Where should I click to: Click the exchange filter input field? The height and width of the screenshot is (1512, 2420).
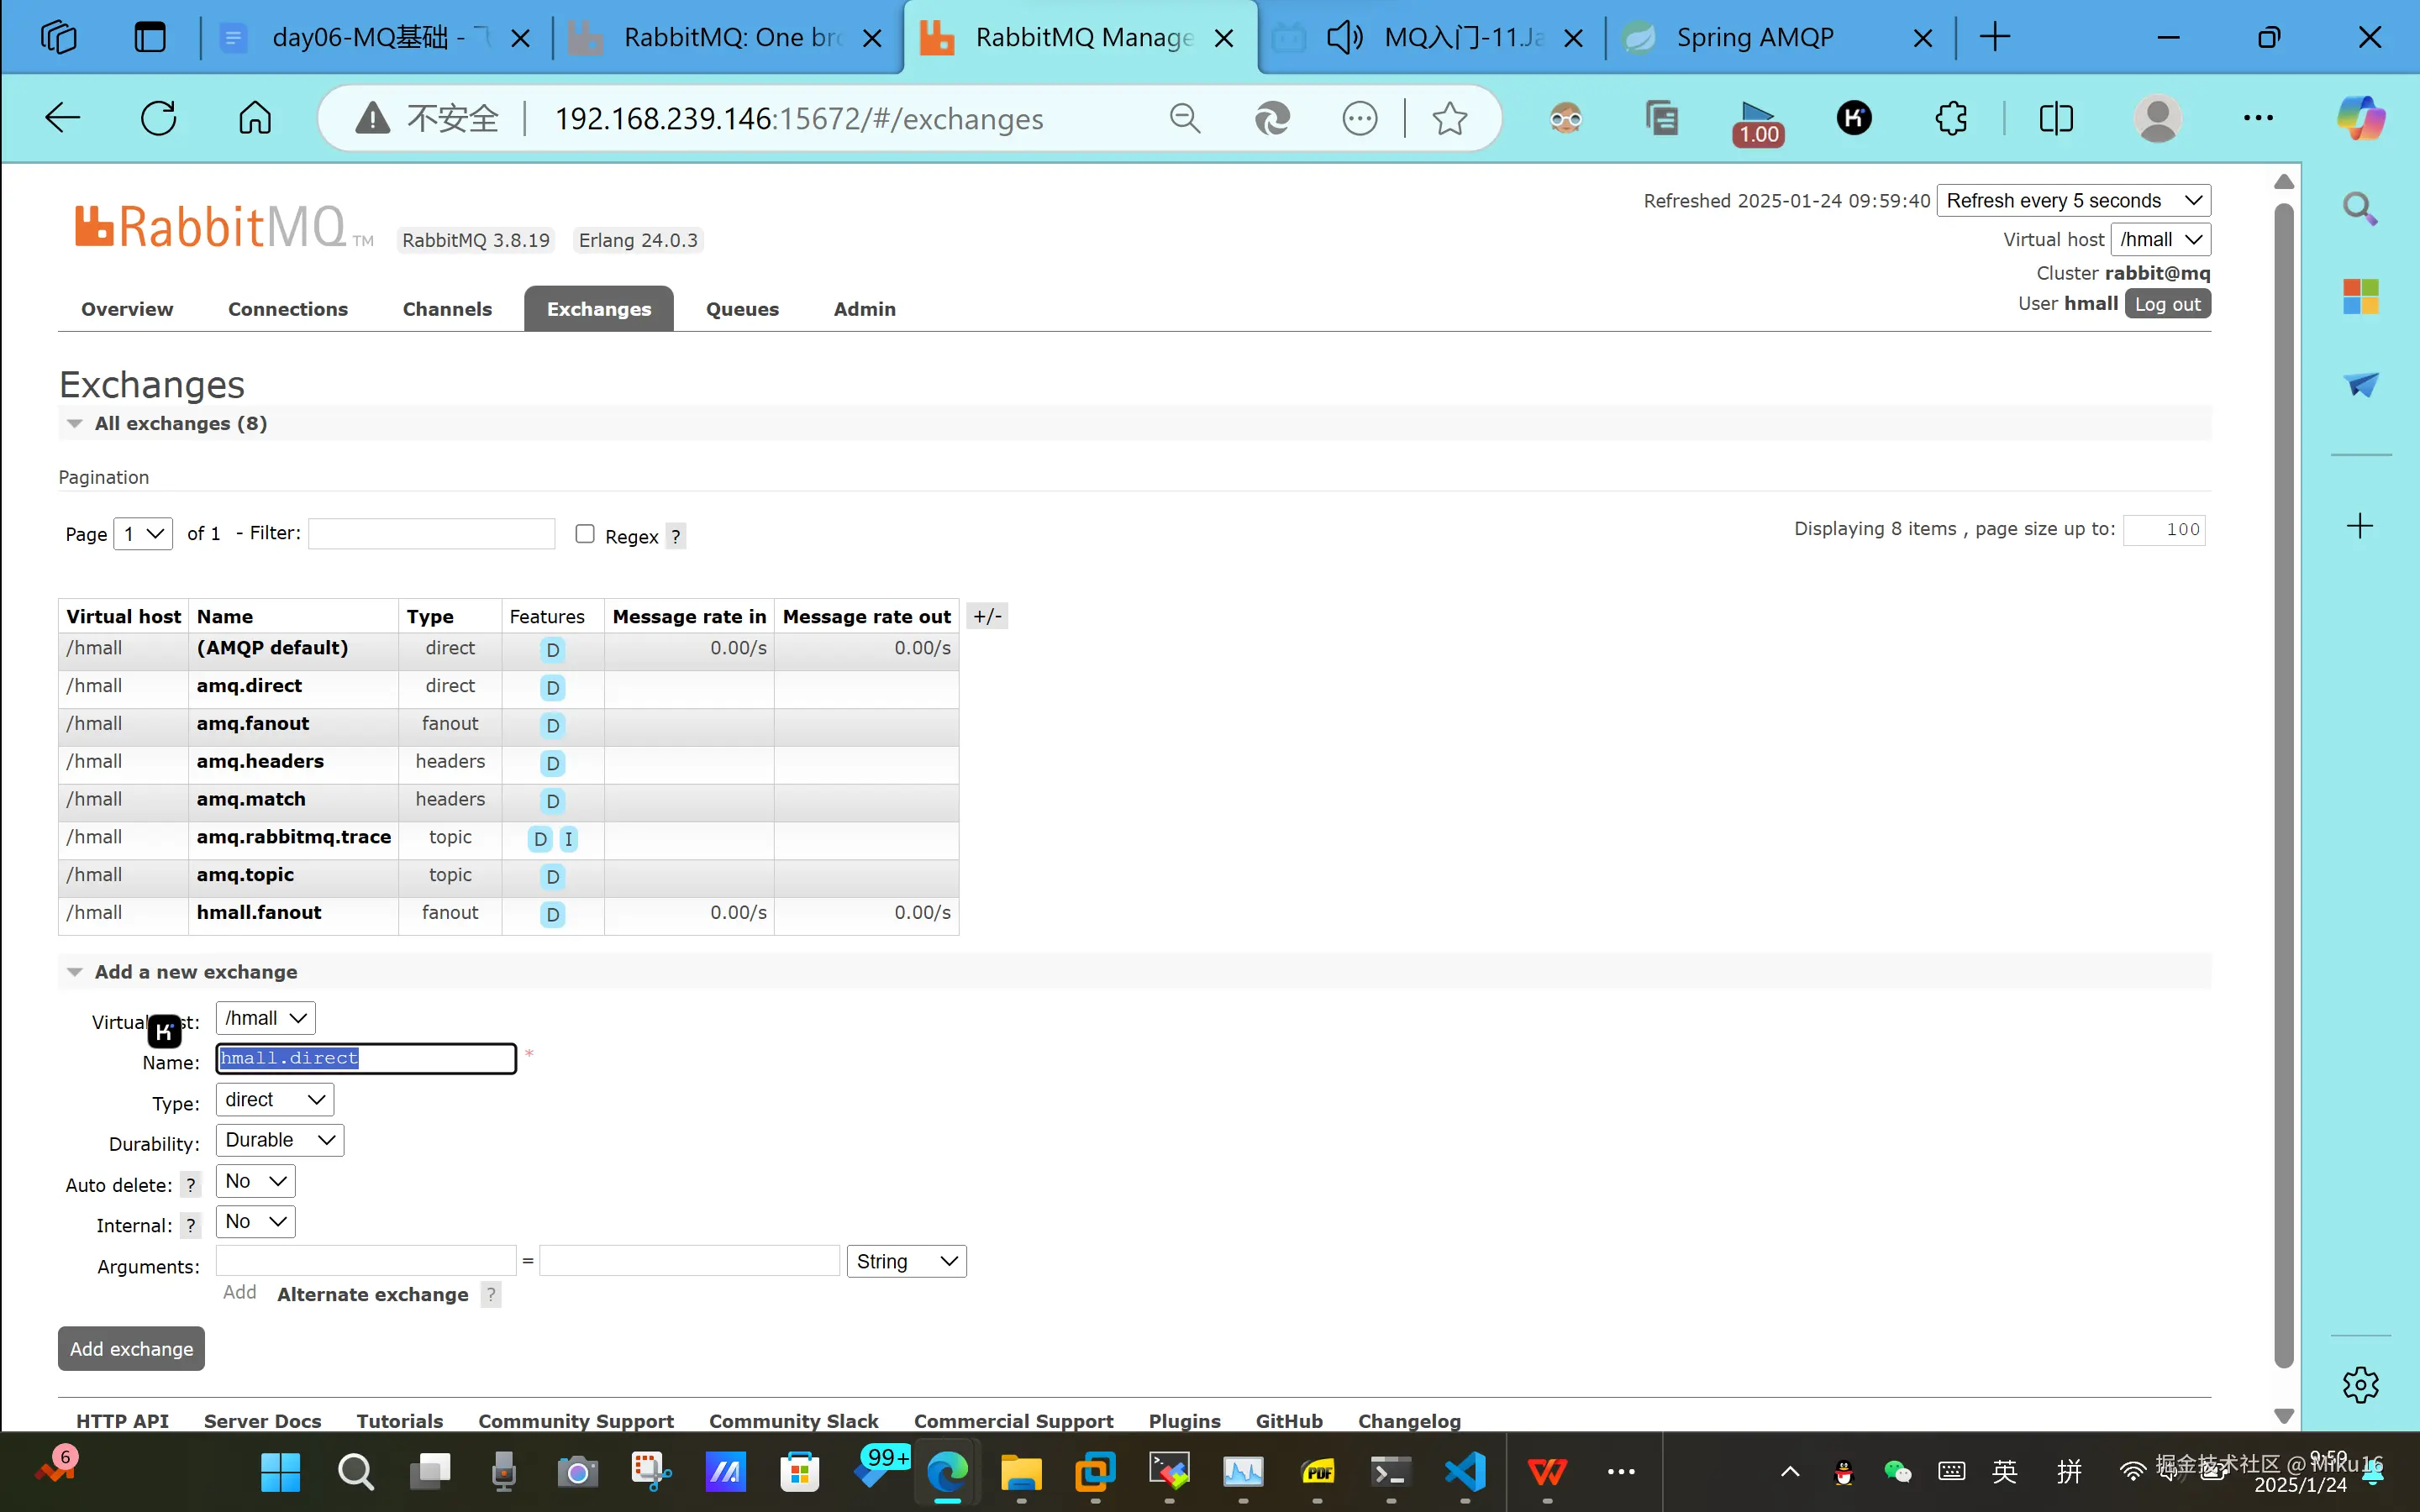(x=431, y=534)
